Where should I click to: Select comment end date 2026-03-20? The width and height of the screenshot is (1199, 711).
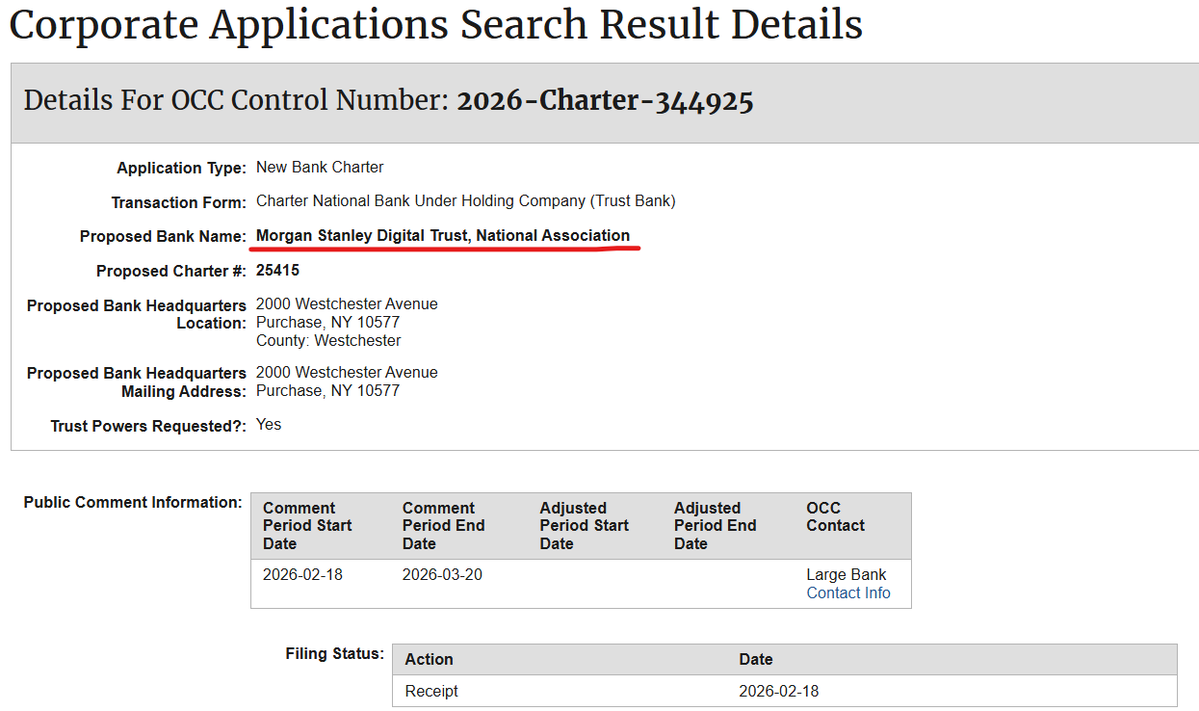[x=442, y=575]
